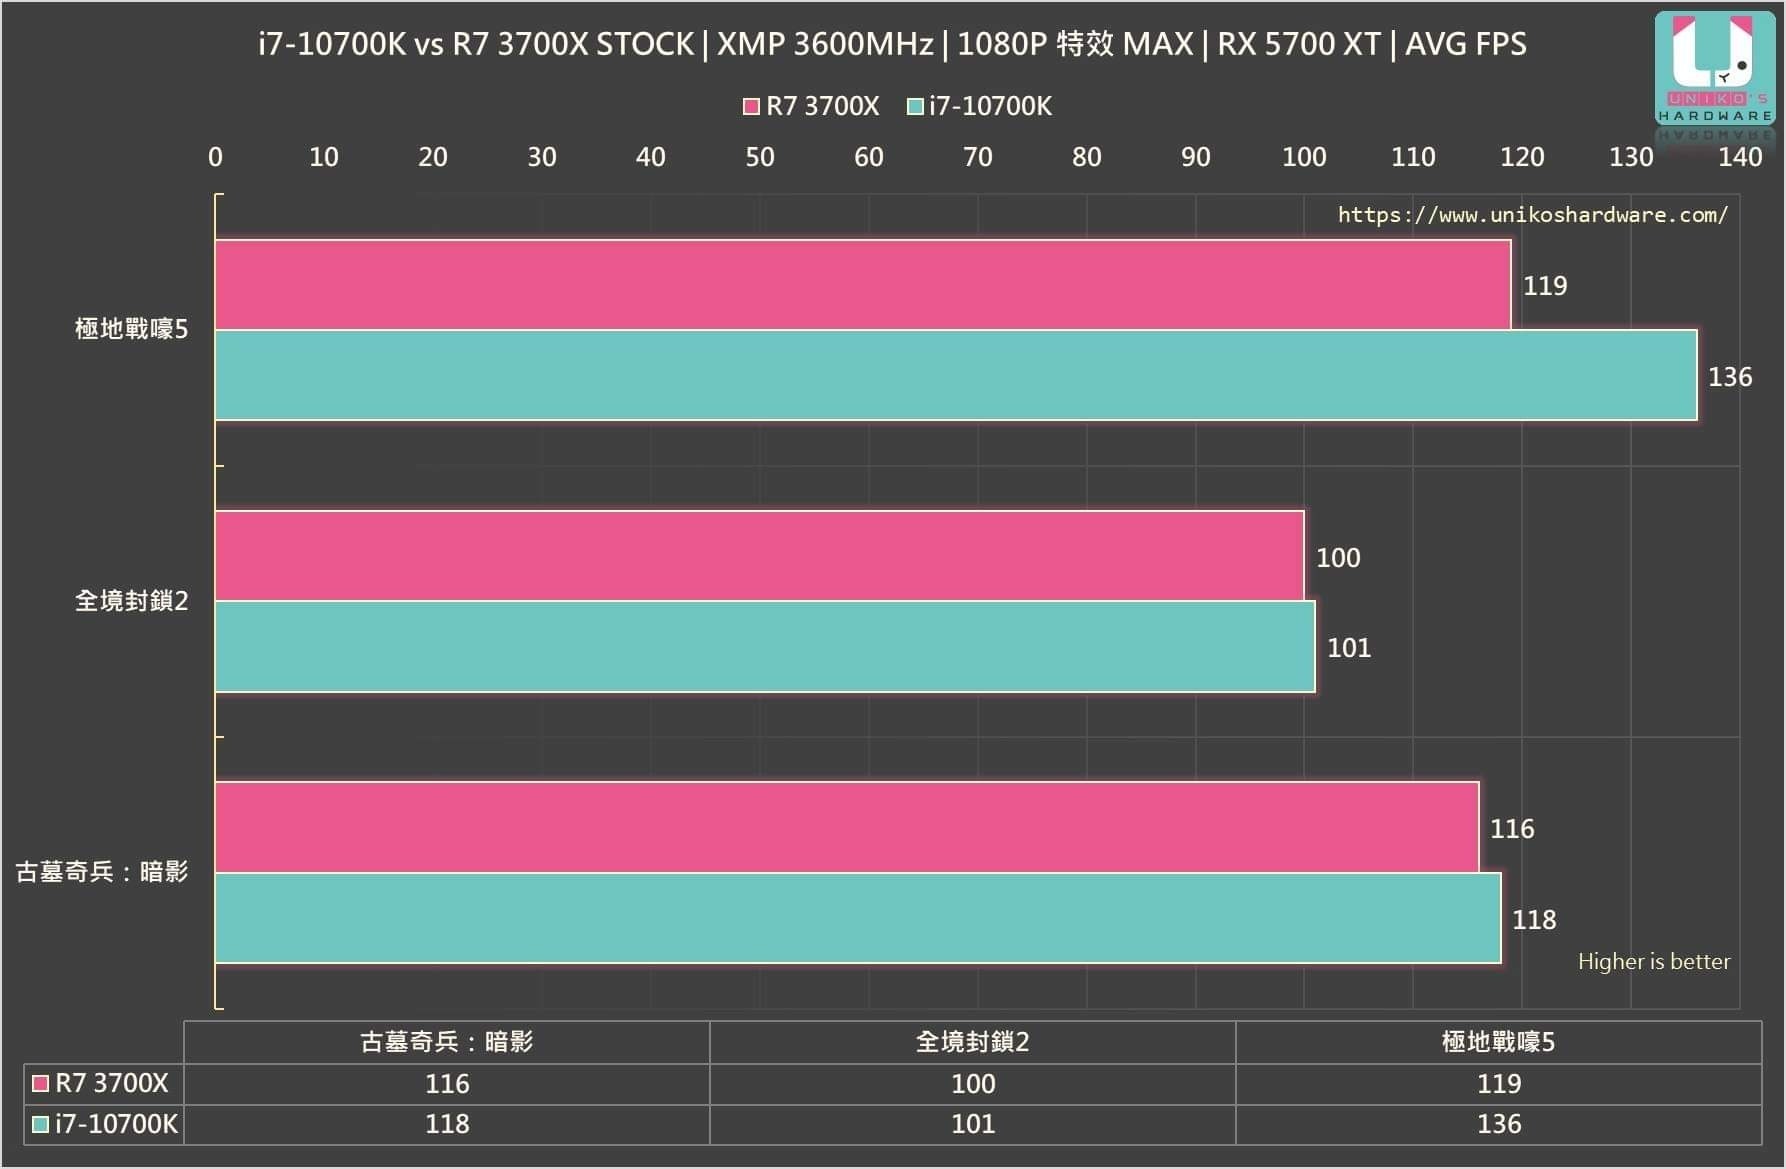Select the pink 全境封鎖2 bar (100)

point(760,556)
